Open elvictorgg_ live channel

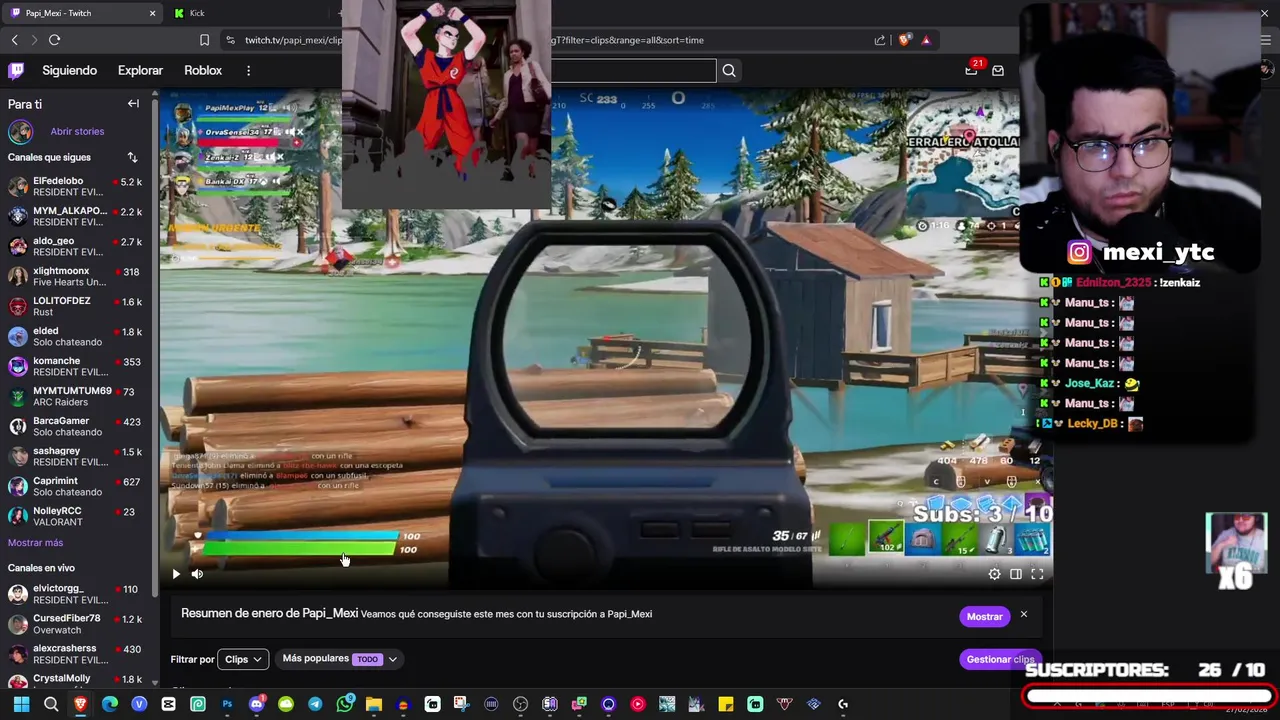pos(75,595)
